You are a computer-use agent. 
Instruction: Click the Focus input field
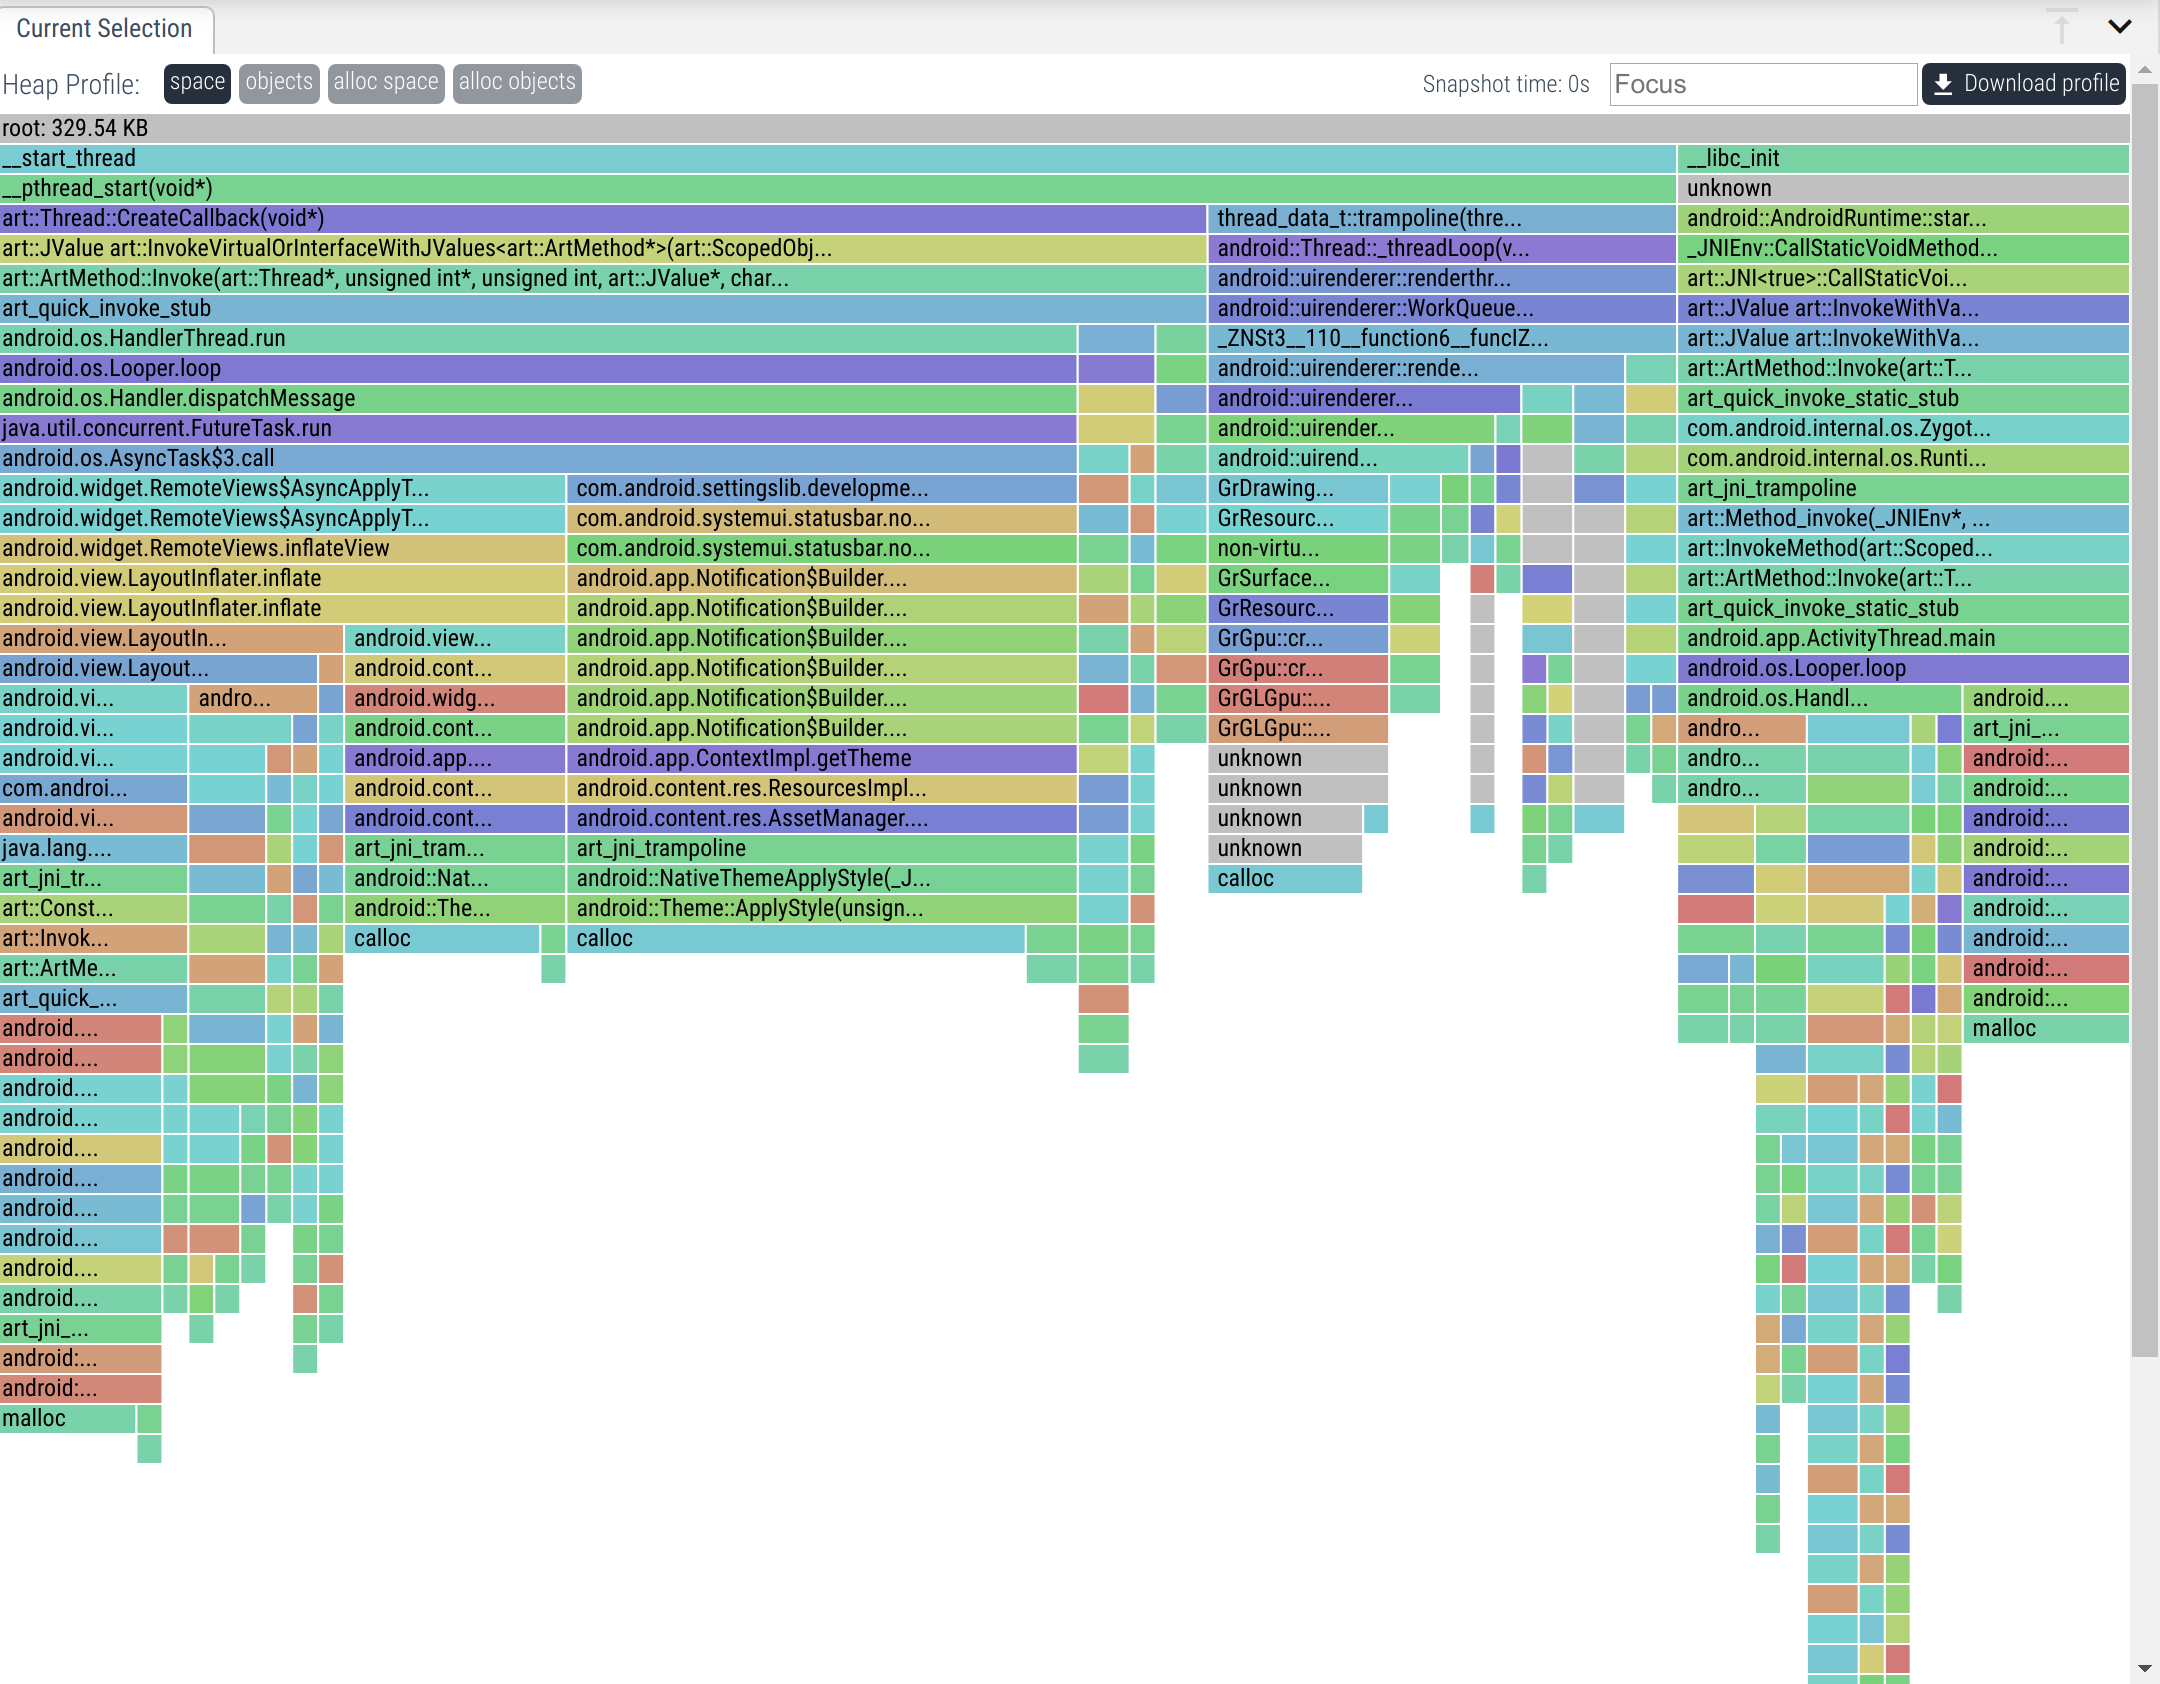(1762, 84)
